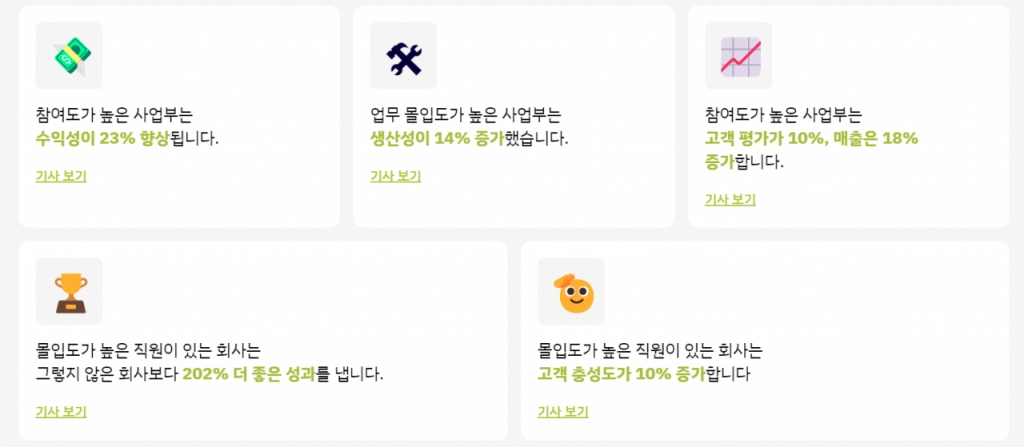Select the green 202% 더 좋은 성과 text
Image resolution: width=1024 pixels, height=447 pixels.
(249, 374)
